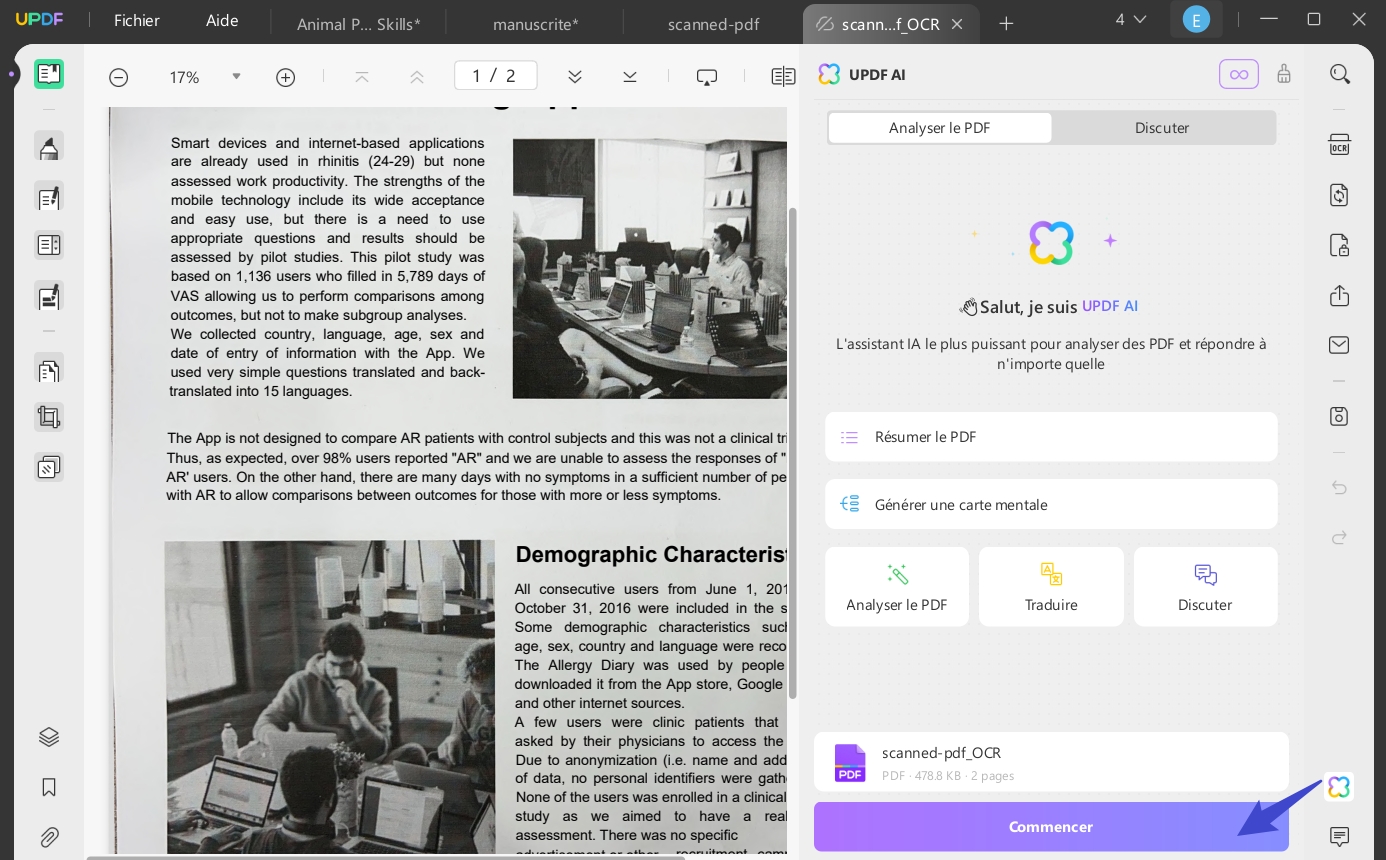The image size is (1386, 860).
Task: Open the Fichier menu
Action: tap(136, 20)
